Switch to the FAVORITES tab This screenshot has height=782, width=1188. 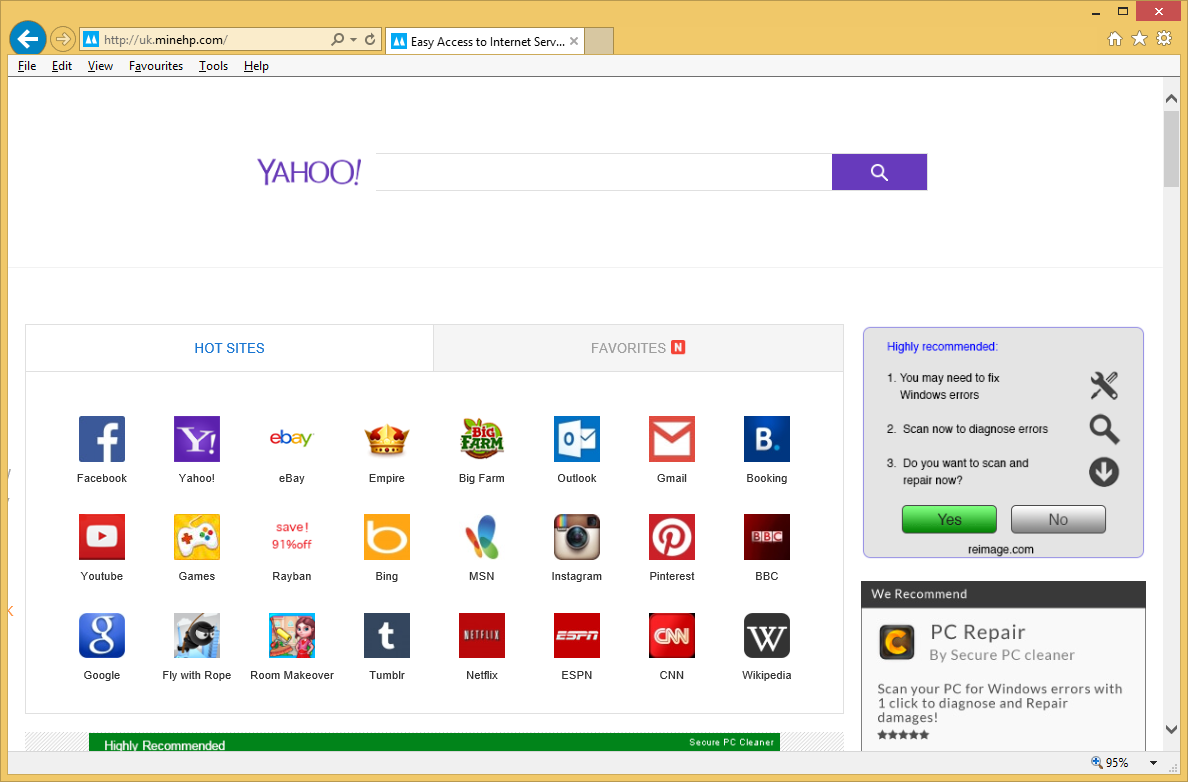pos(637,348)
